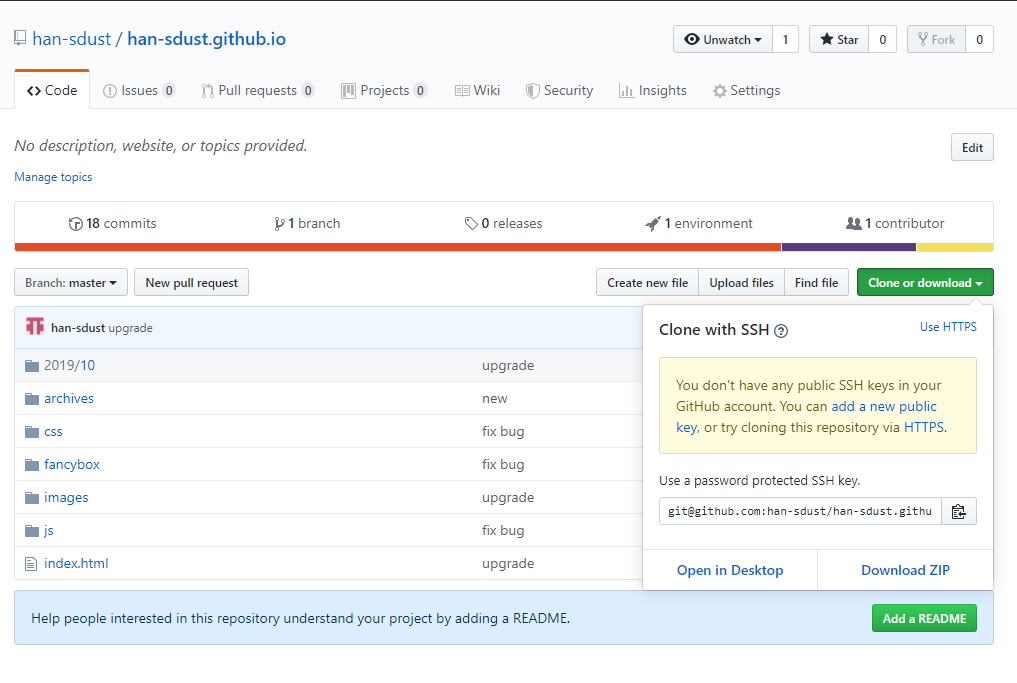Screen dimensions: 1017x683
Task: Click the branch icon beside 1 branch
Action: pyautogui.click(x=282, y=223)
